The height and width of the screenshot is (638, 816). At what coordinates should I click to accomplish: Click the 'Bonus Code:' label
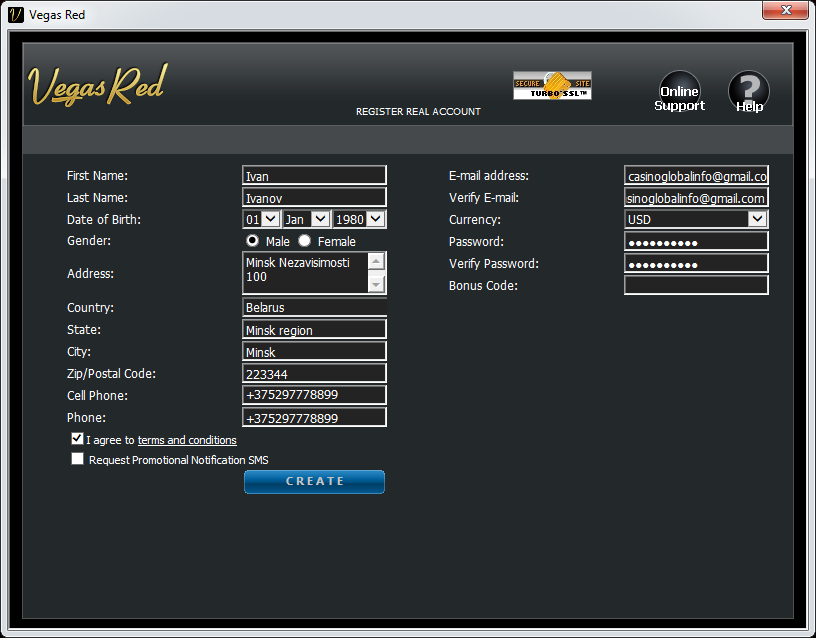(x=483, y=286)
